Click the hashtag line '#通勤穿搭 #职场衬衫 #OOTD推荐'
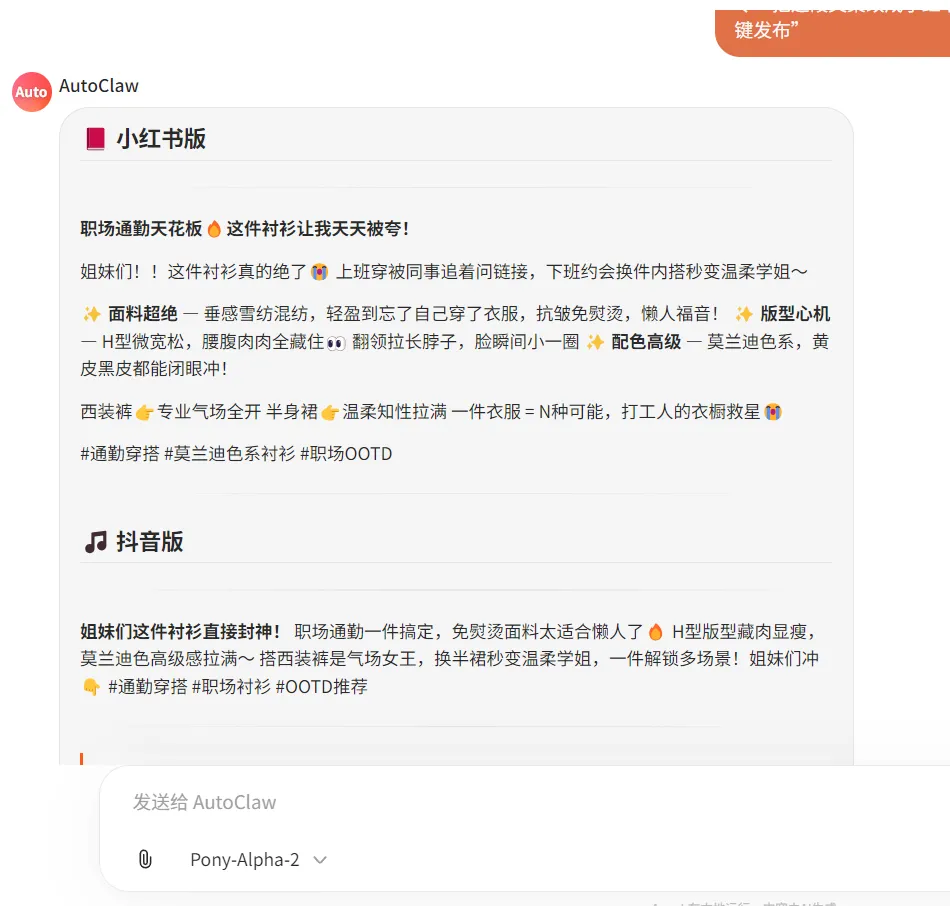Image resolution: width=950 pixels, height=906 pixels. click(238, 687)
